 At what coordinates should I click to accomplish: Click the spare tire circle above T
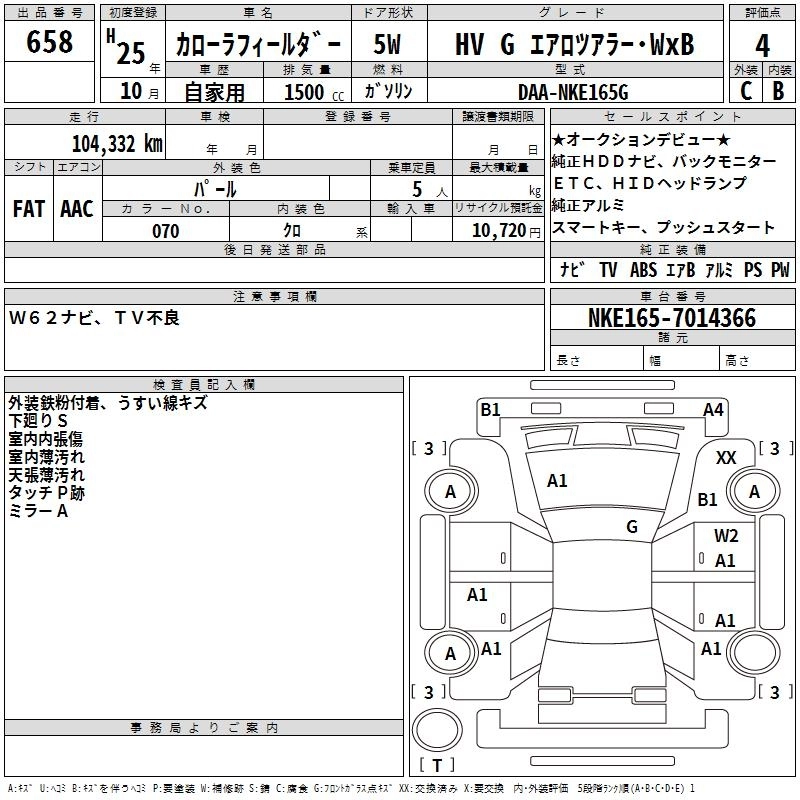[x=437, y=730]
